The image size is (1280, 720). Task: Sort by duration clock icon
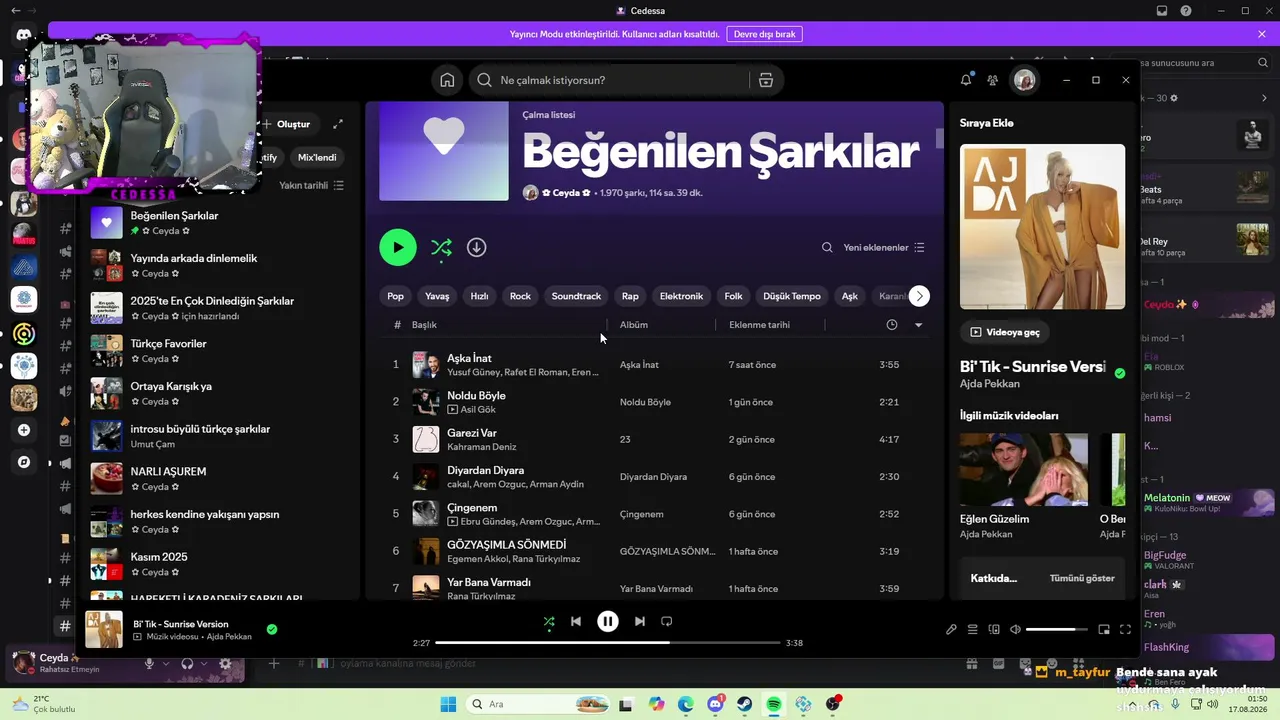tap(892, 325)
